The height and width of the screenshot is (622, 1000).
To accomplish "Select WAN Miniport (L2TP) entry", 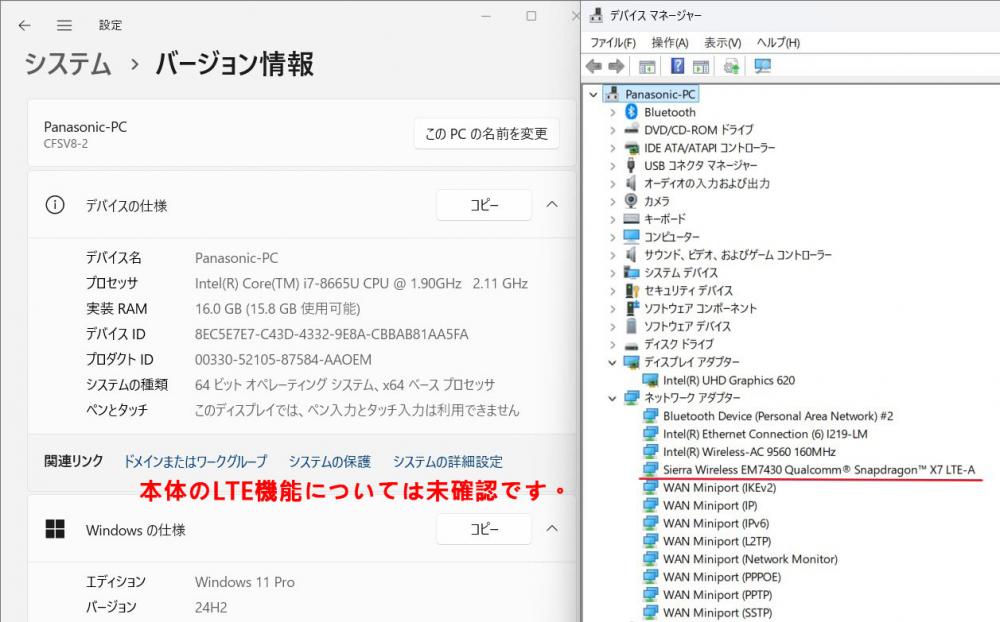I will pos(717,541).
